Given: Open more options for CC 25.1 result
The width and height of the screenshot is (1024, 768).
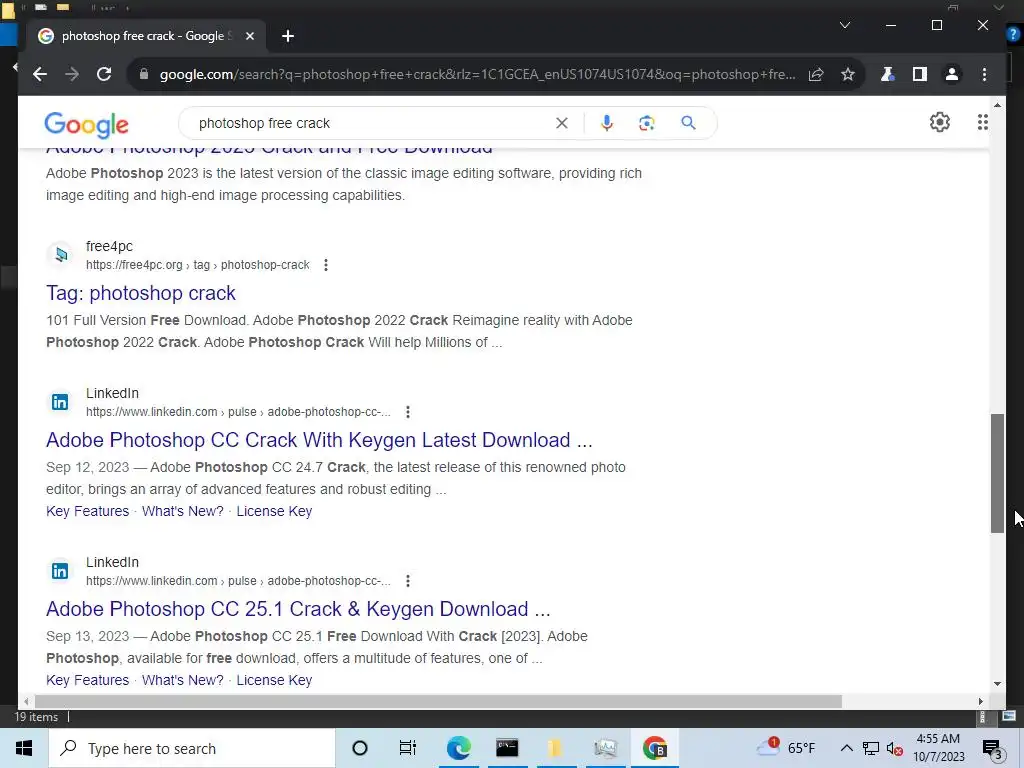Looking at the screenshot, I should [408, 581].
